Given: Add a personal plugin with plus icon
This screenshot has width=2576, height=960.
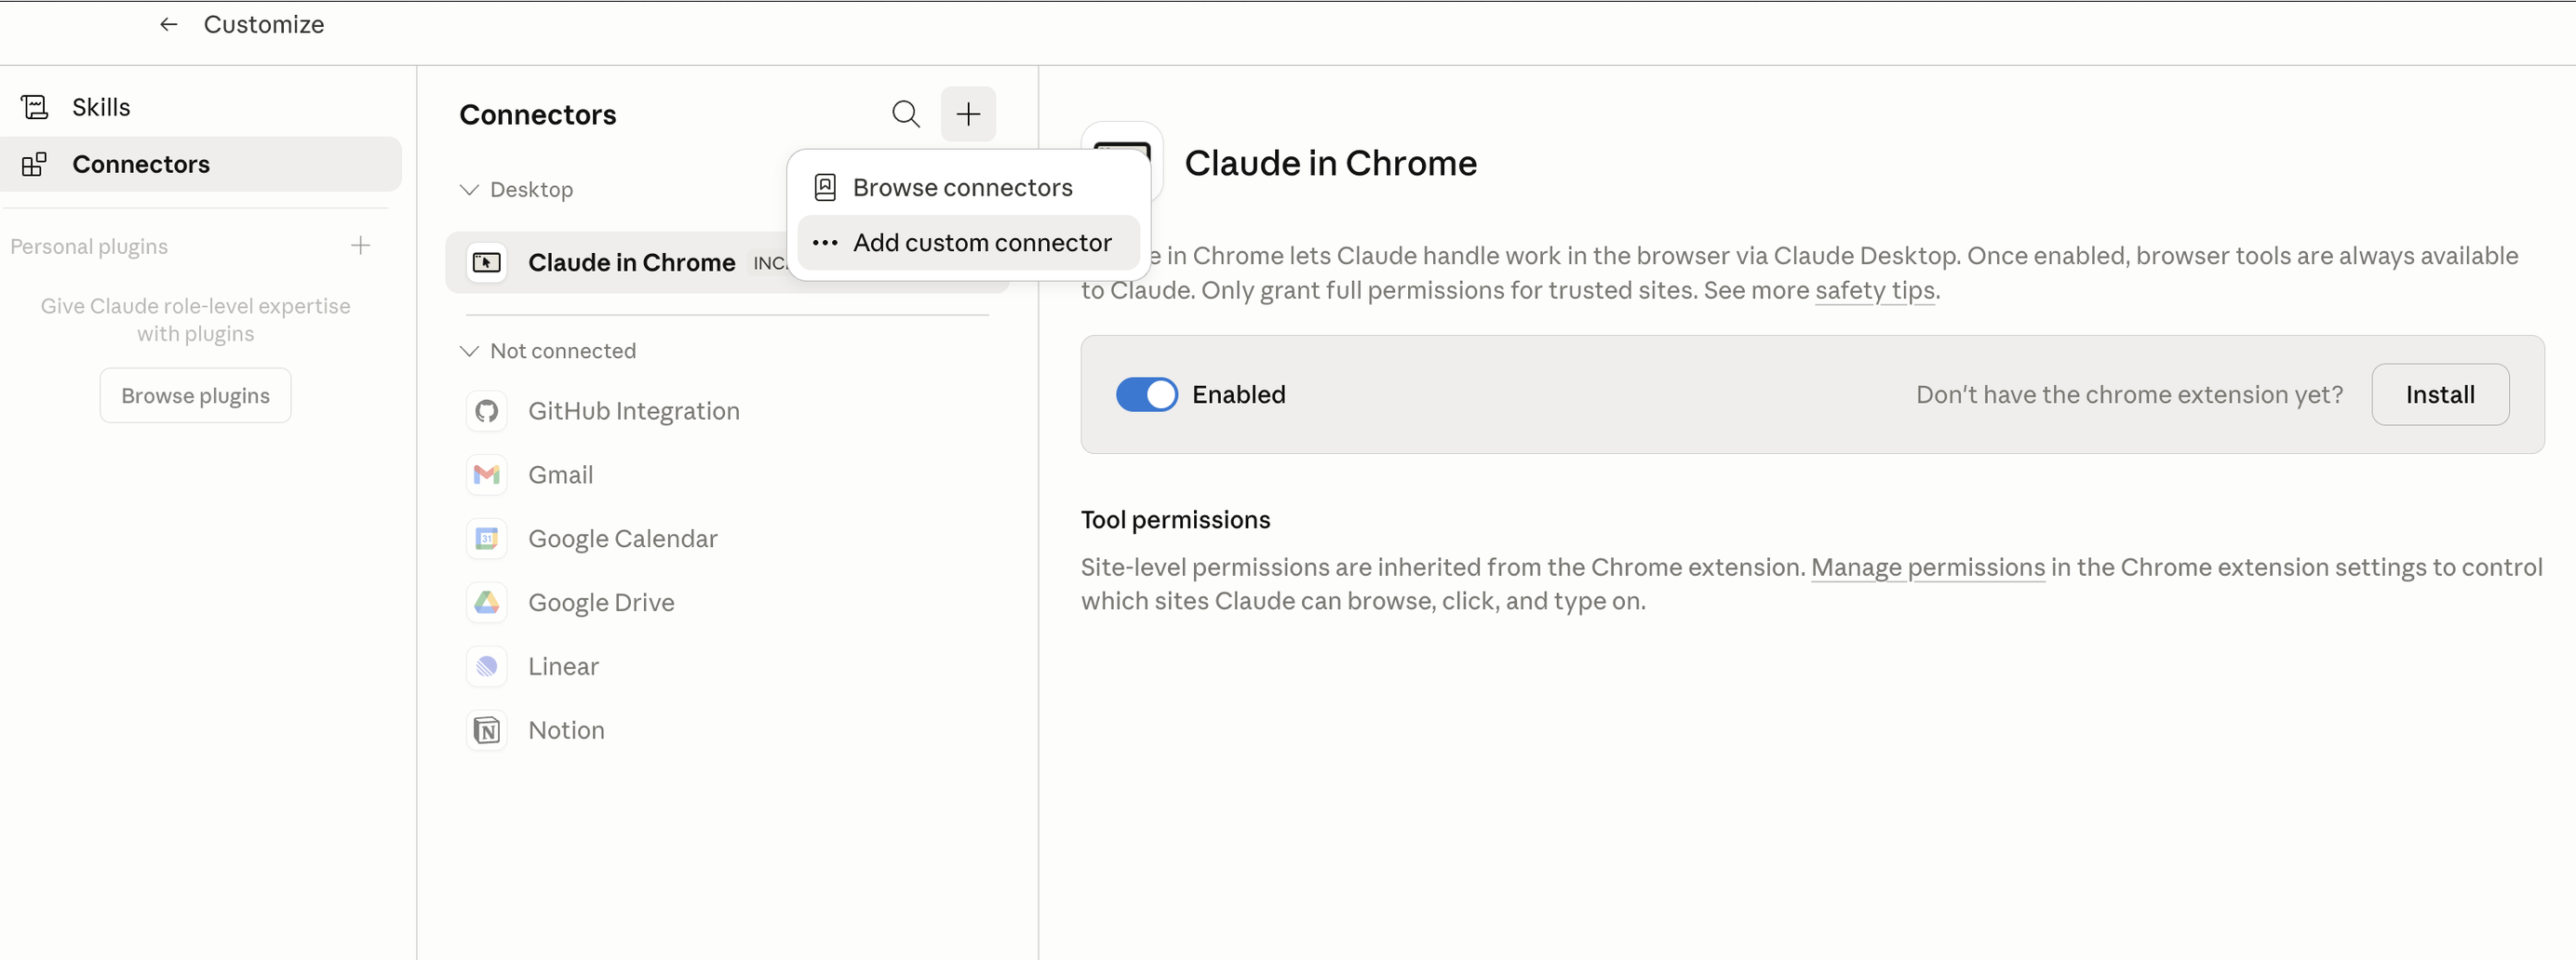Looking at the screenshot, I should click(360, 246).
